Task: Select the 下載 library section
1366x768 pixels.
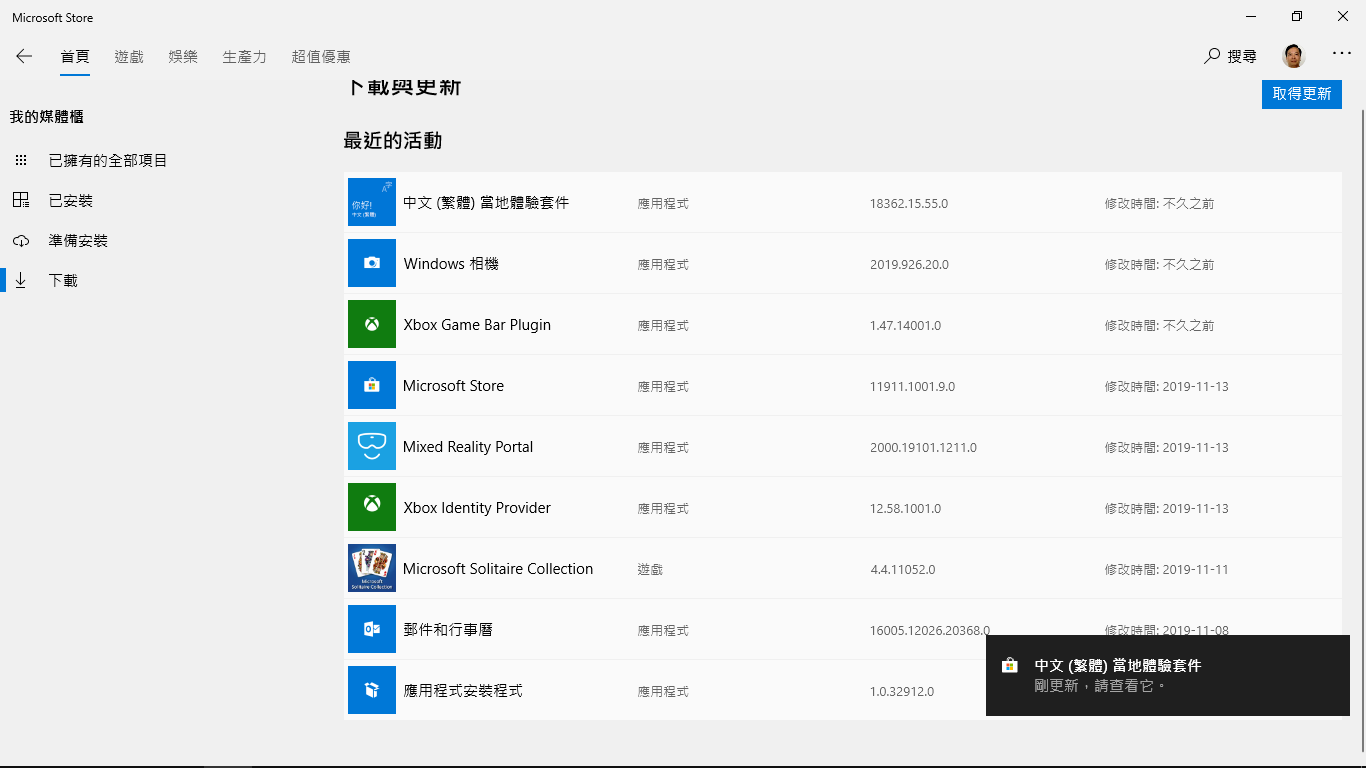Action: tap(63, 281)
